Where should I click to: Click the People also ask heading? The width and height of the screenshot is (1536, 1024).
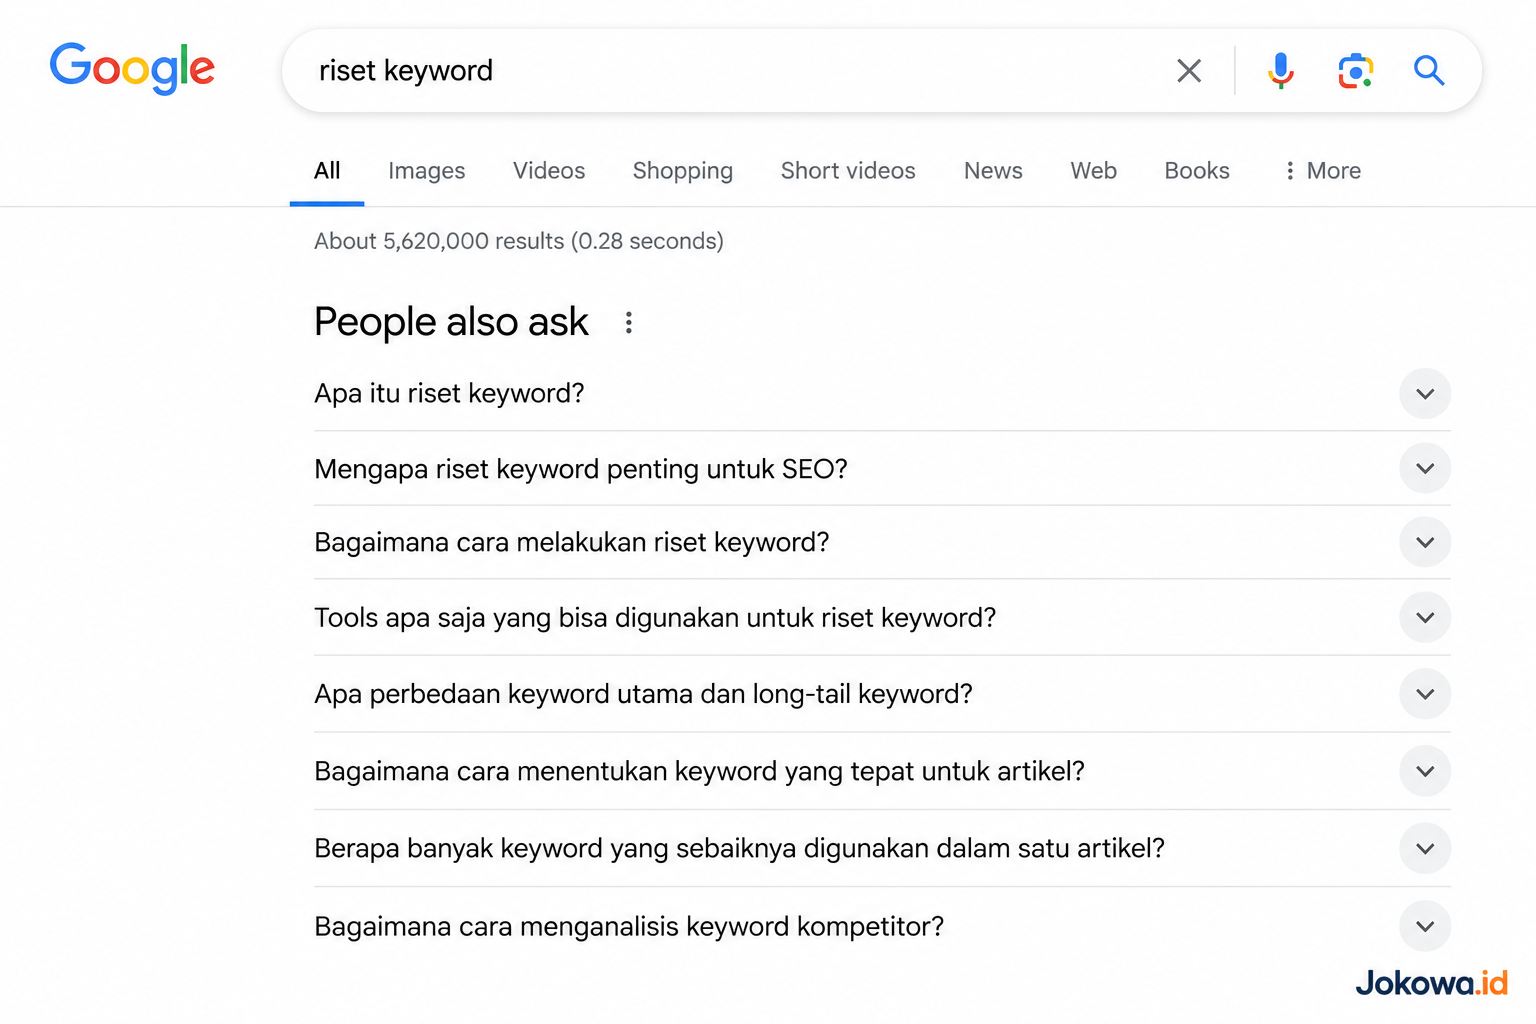451,322
